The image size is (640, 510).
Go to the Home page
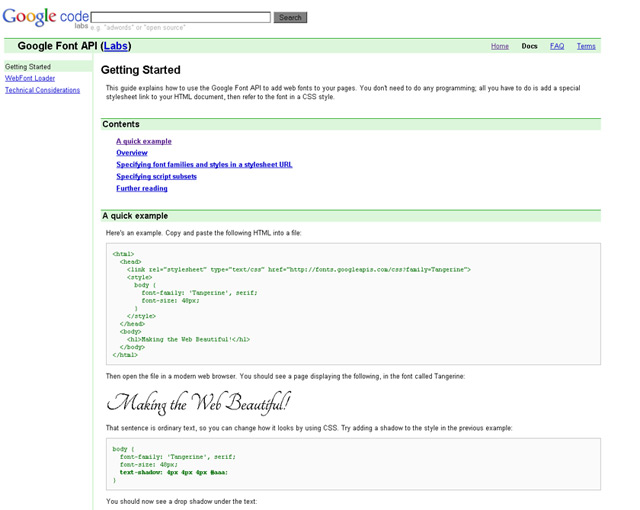point(499,46)
